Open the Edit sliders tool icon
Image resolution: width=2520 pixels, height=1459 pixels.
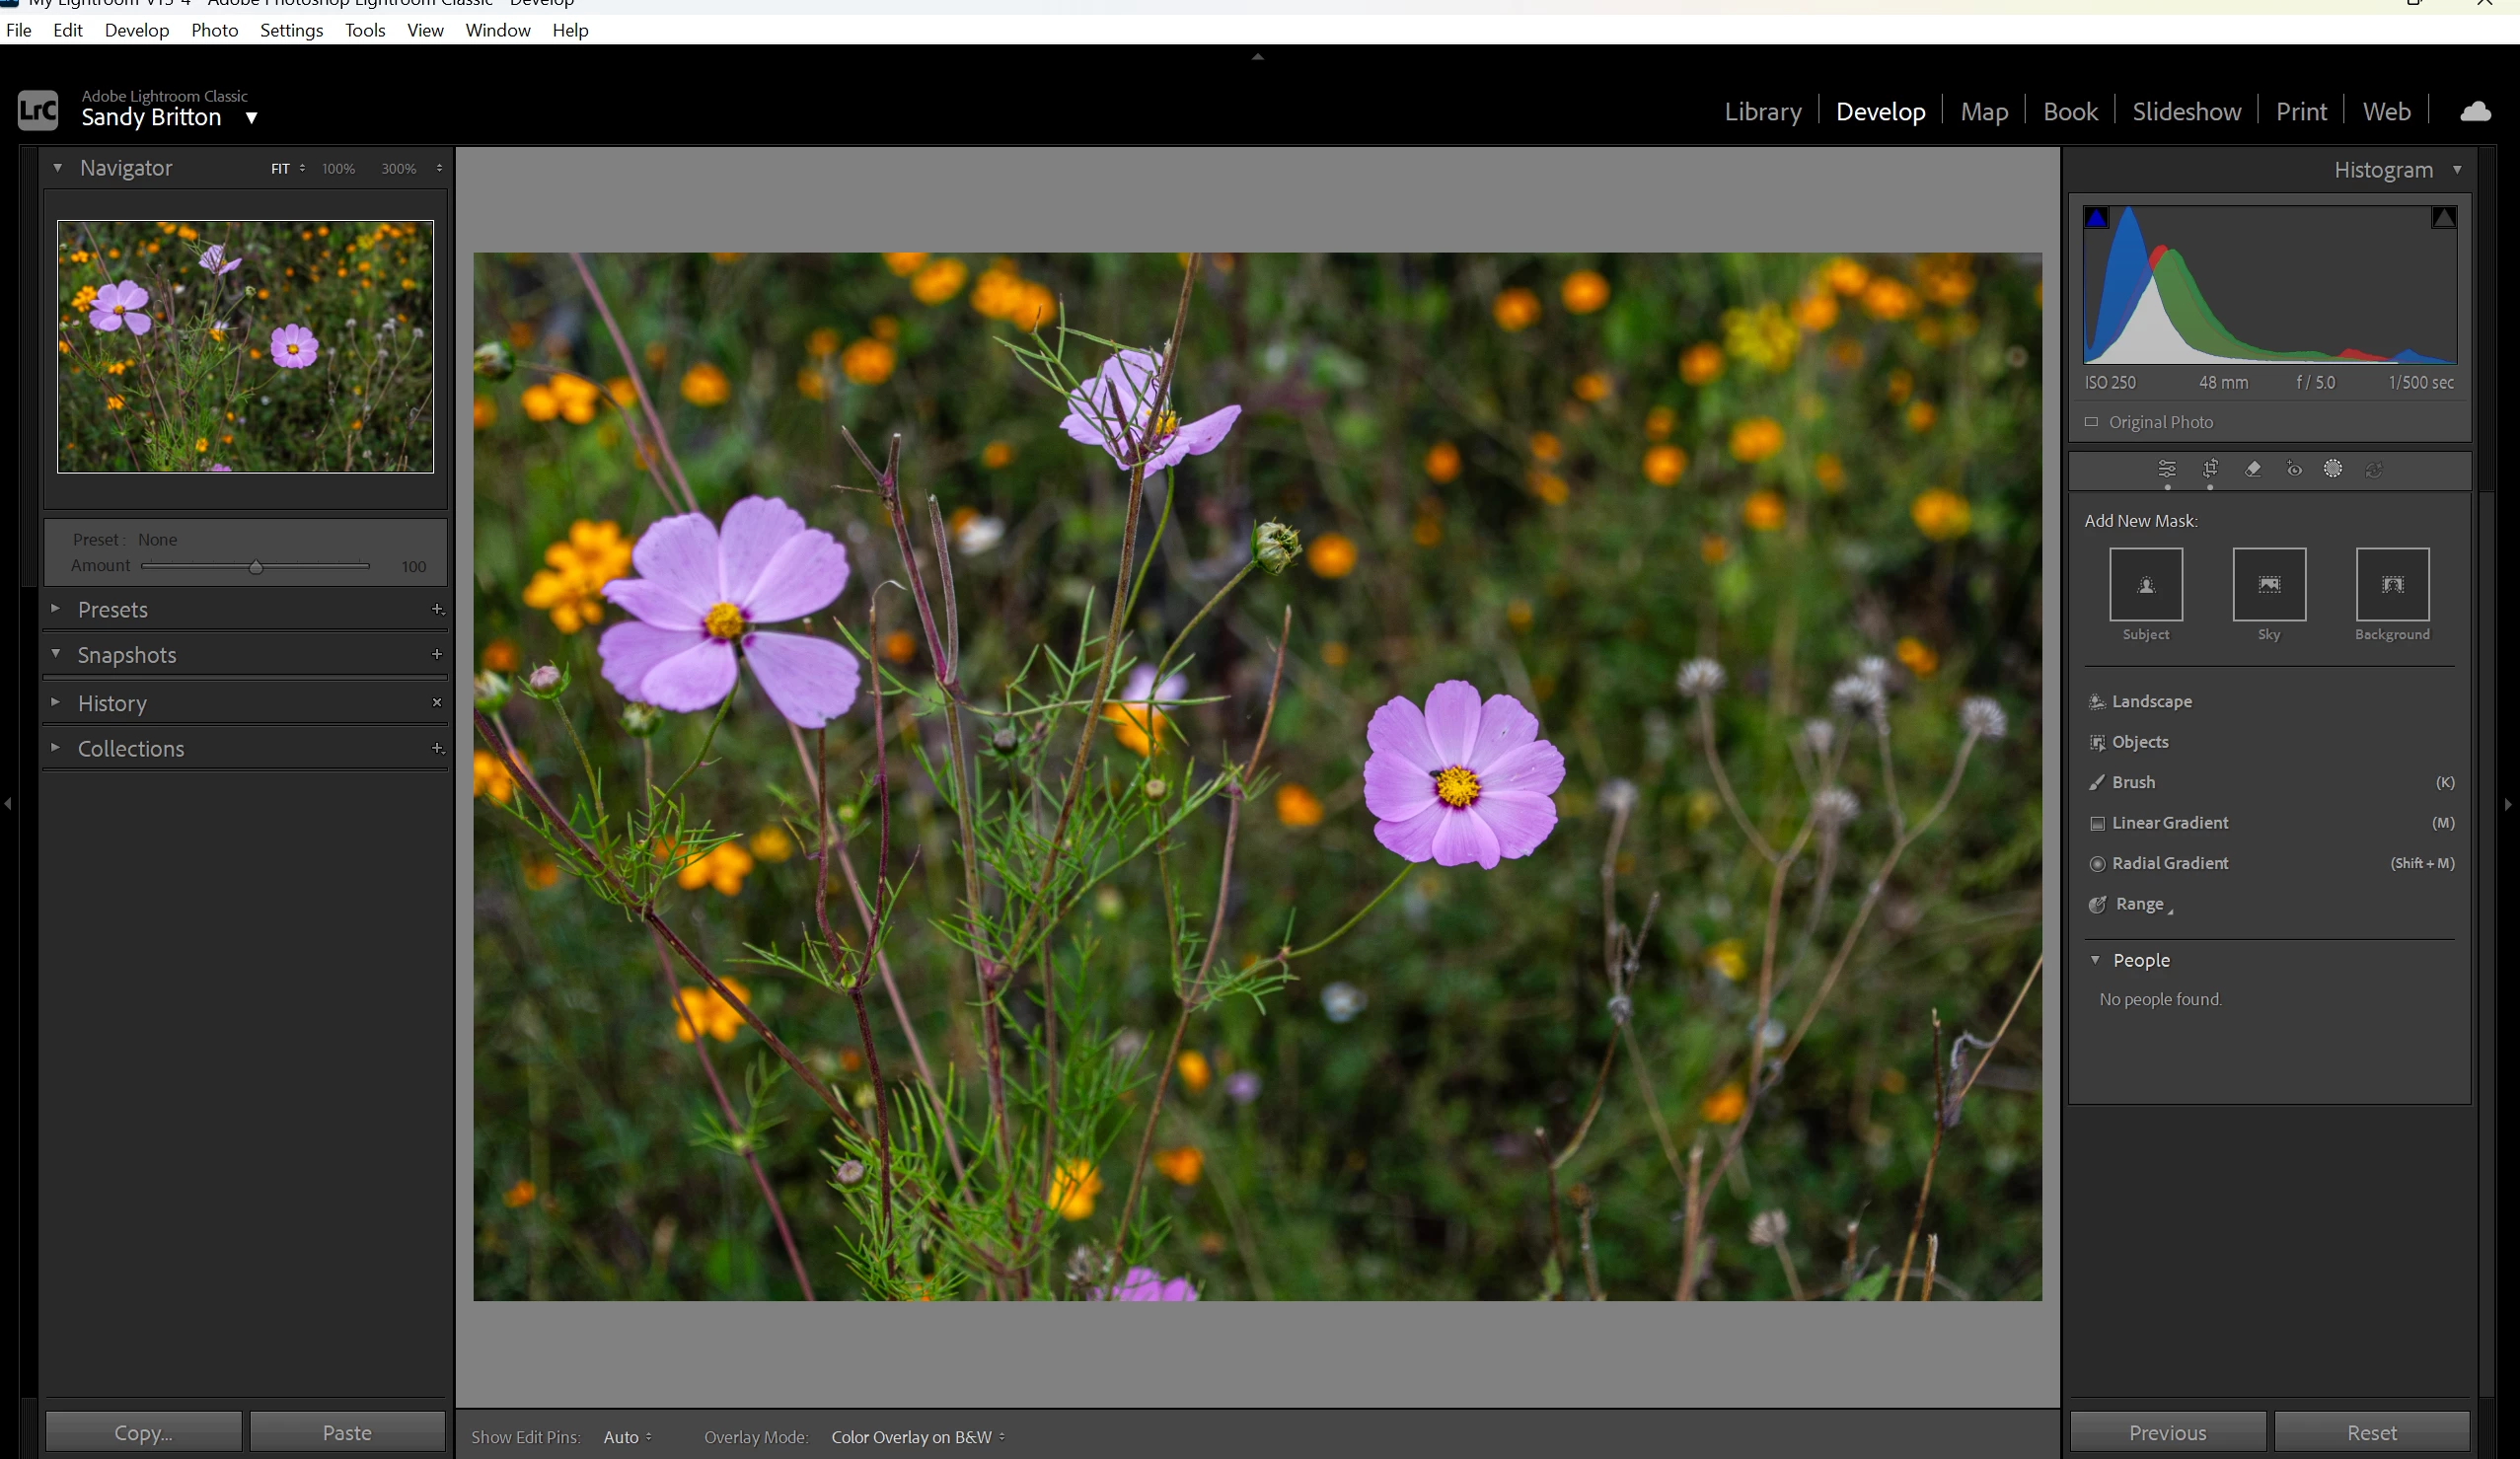click(2166, 469)
